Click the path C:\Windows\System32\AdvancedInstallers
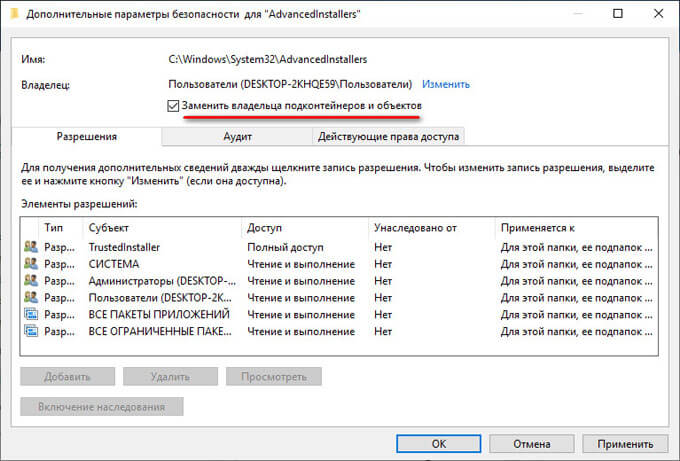The width and height of the screenshot is (680, 461). [x=268, y=59]
